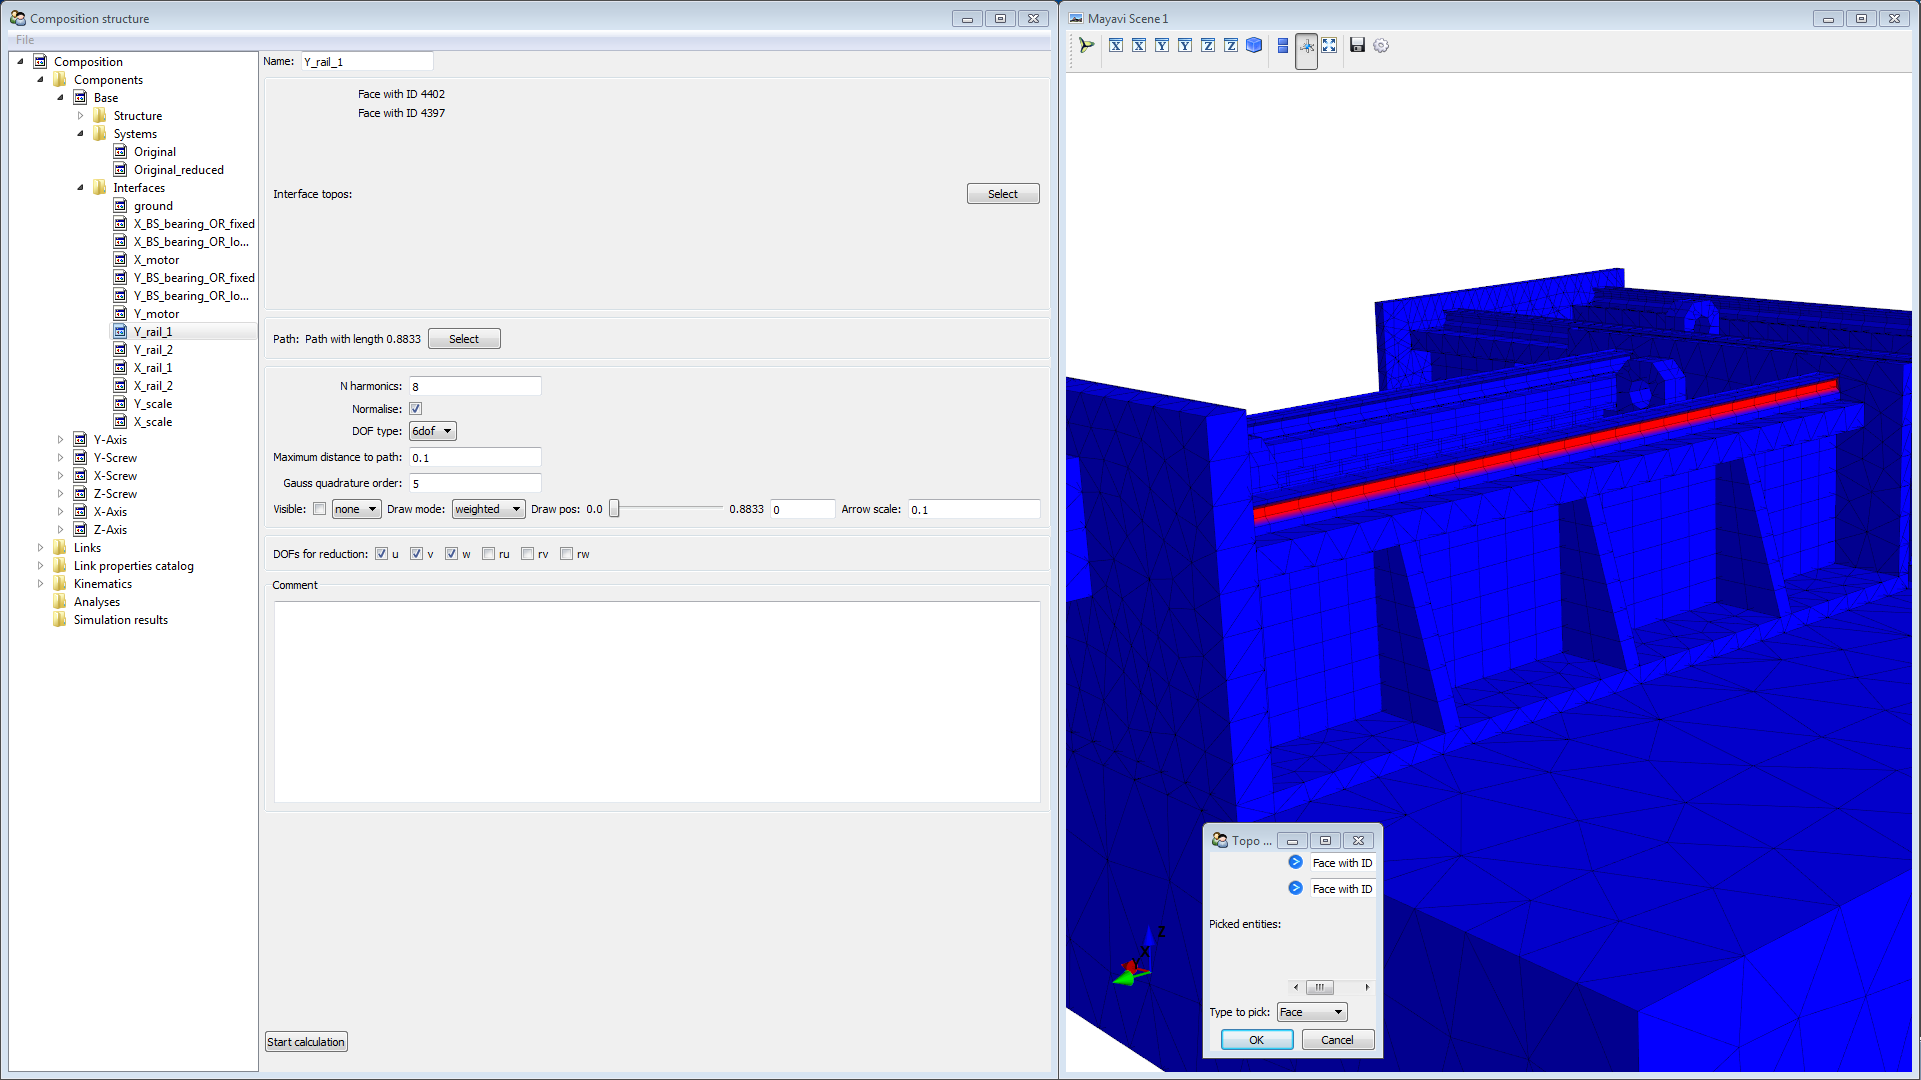Save the Mayavi scene snapshot
Viewport: 1921px width, 1080px height.
click(1357, 45)
